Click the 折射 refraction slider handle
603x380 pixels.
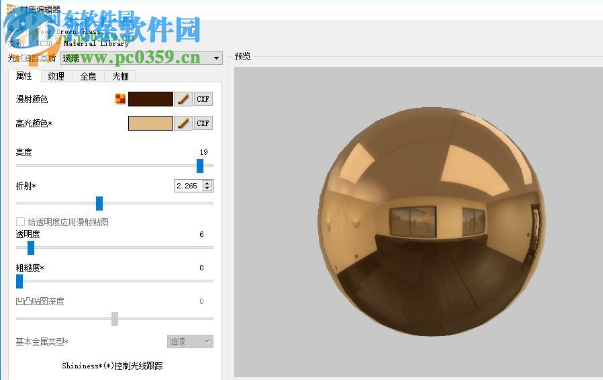(99, 203)
